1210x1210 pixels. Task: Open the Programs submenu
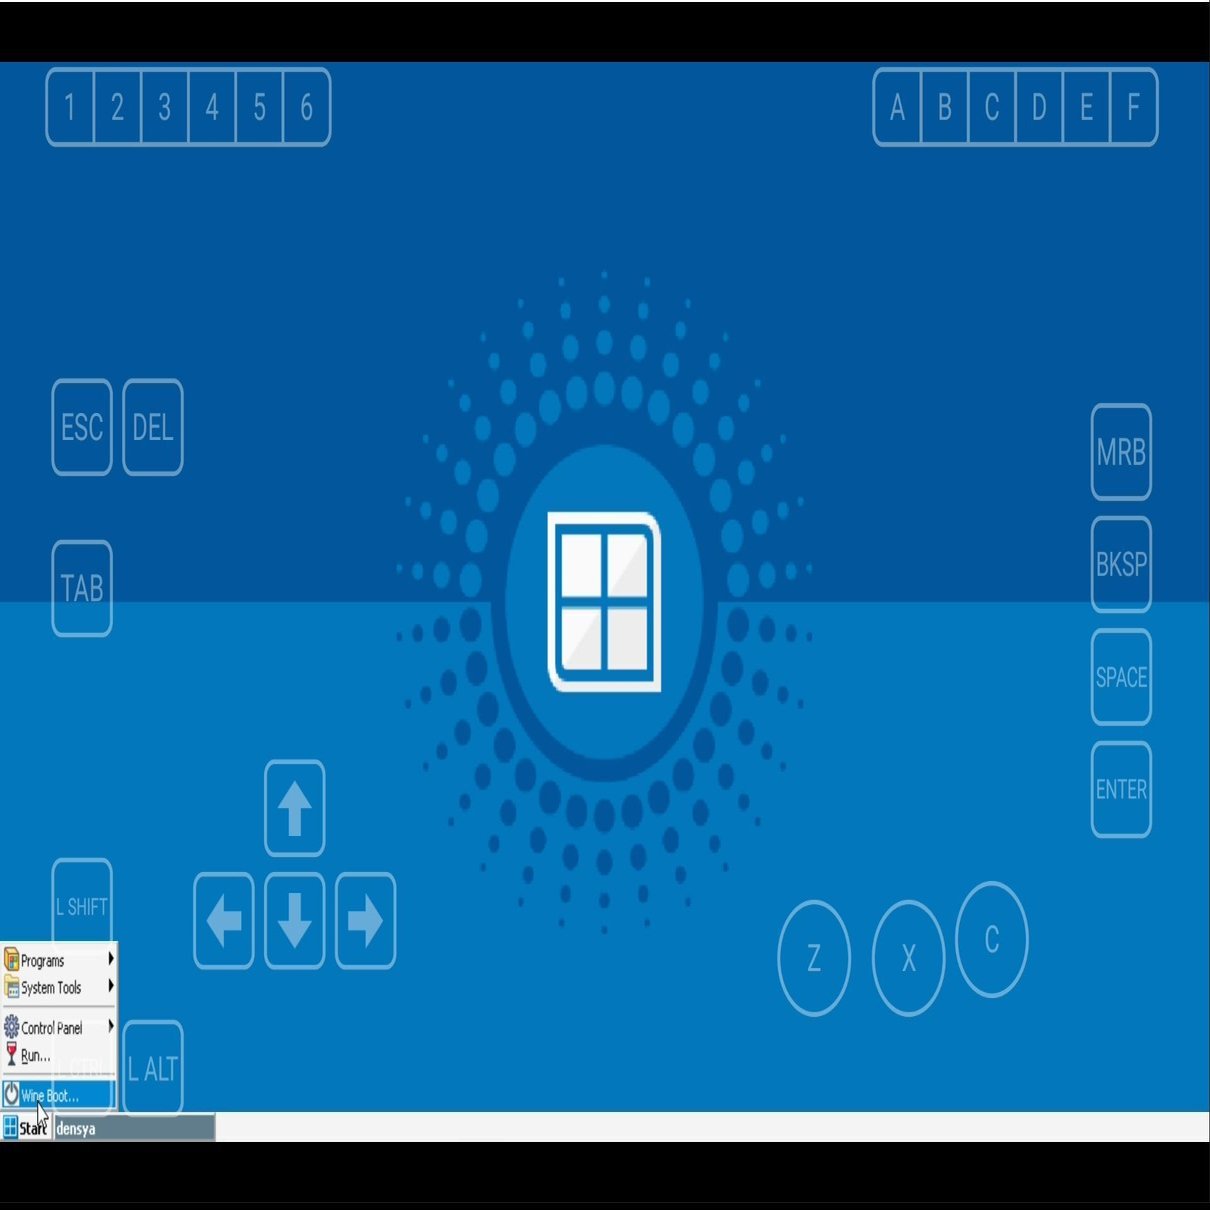(x=60, y=960)
